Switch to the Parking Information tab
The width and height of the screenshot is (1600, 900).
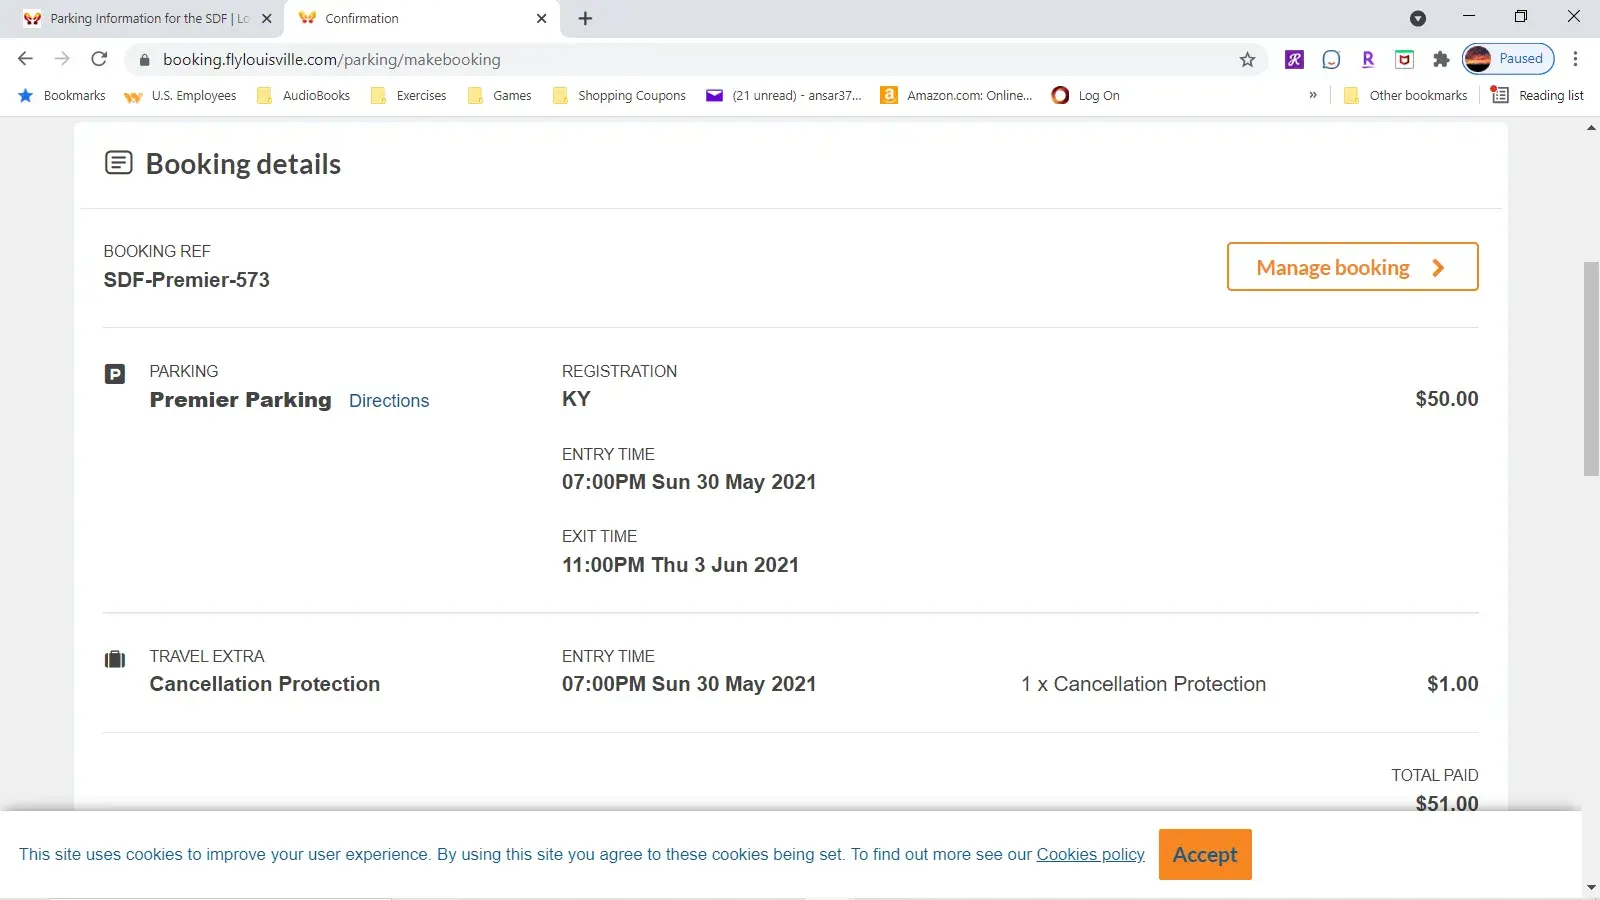pos(140,18)
